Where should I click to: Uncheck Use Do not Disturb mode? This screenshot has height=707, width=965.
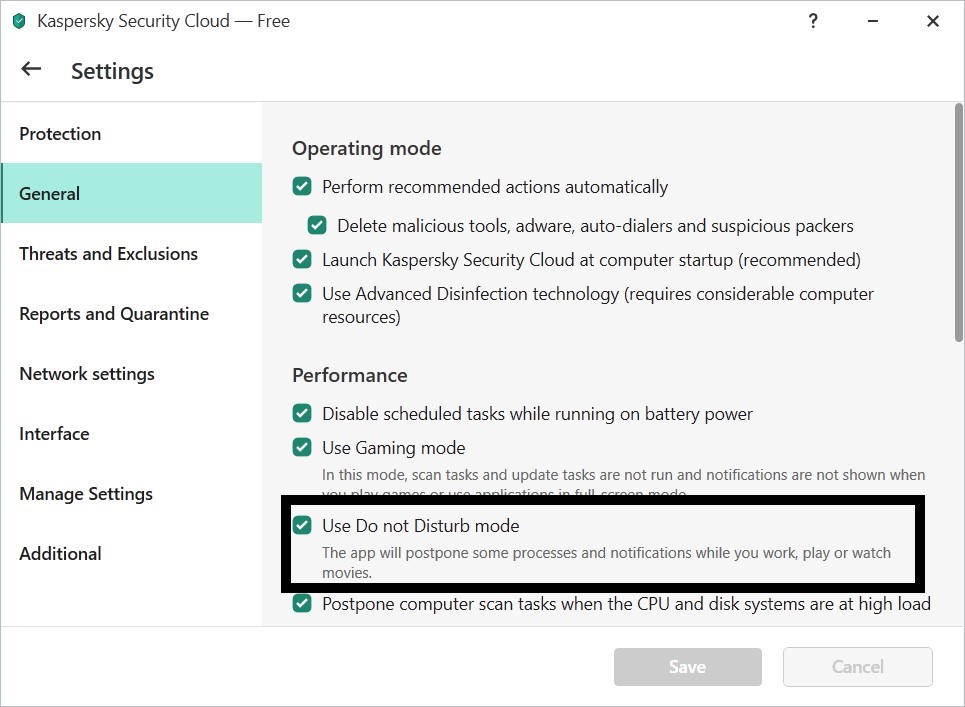(x=302, y=526)
